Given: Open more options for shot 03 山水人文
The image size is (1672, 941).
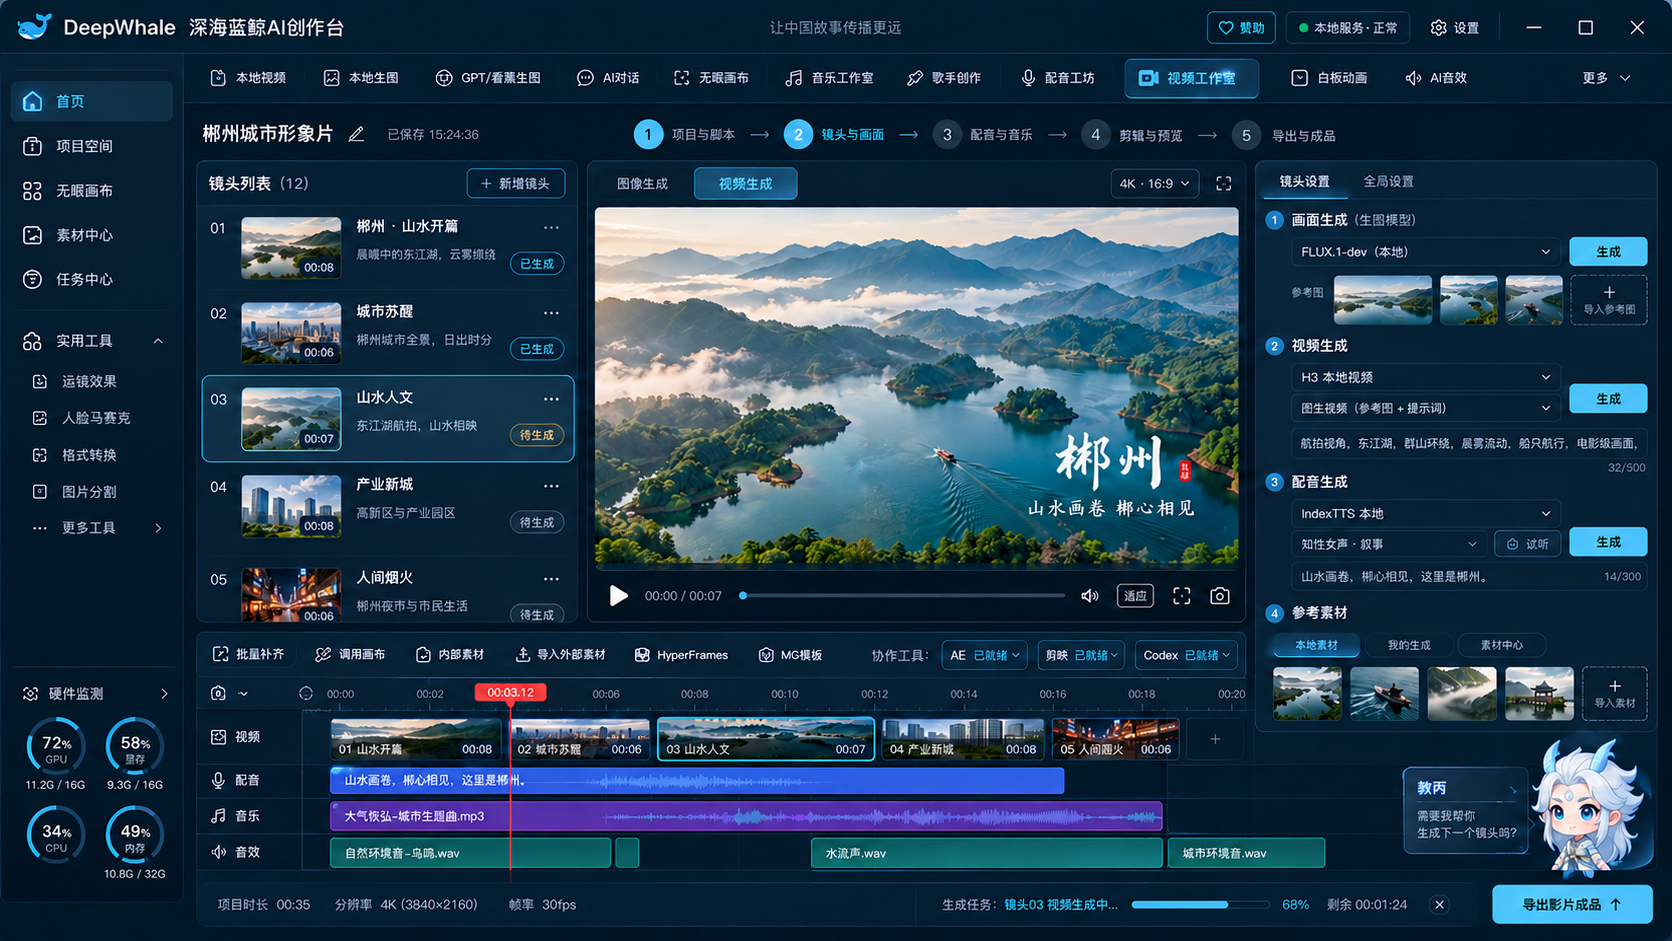Looking at the screenshot, I should tap(551, 399).
